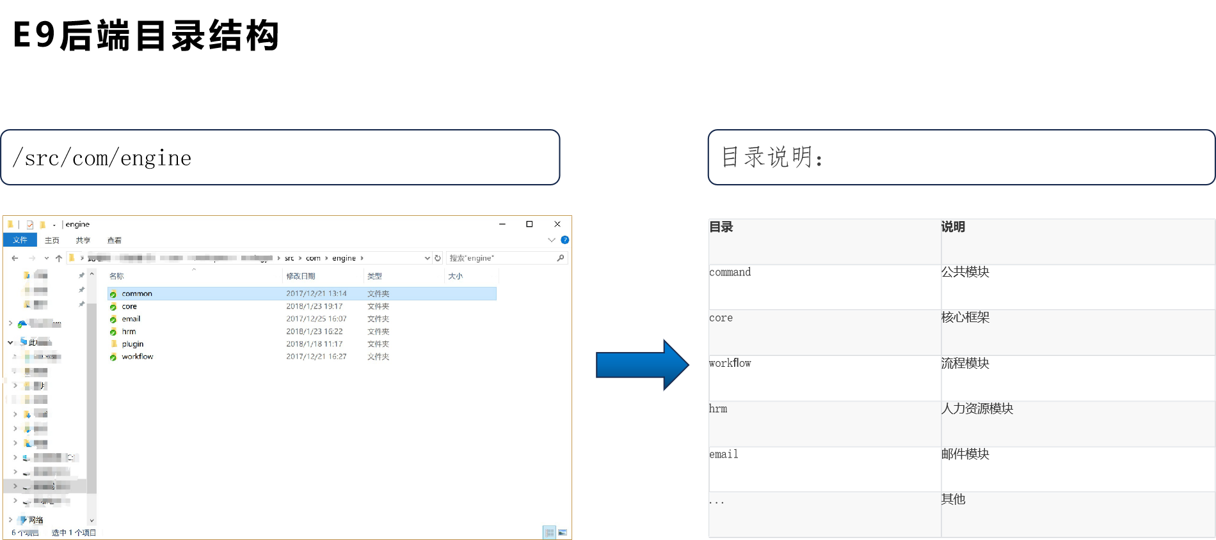Select 网络 in the navigation pane
This screenshot has width=1216, height=540.
pos(36,520)
